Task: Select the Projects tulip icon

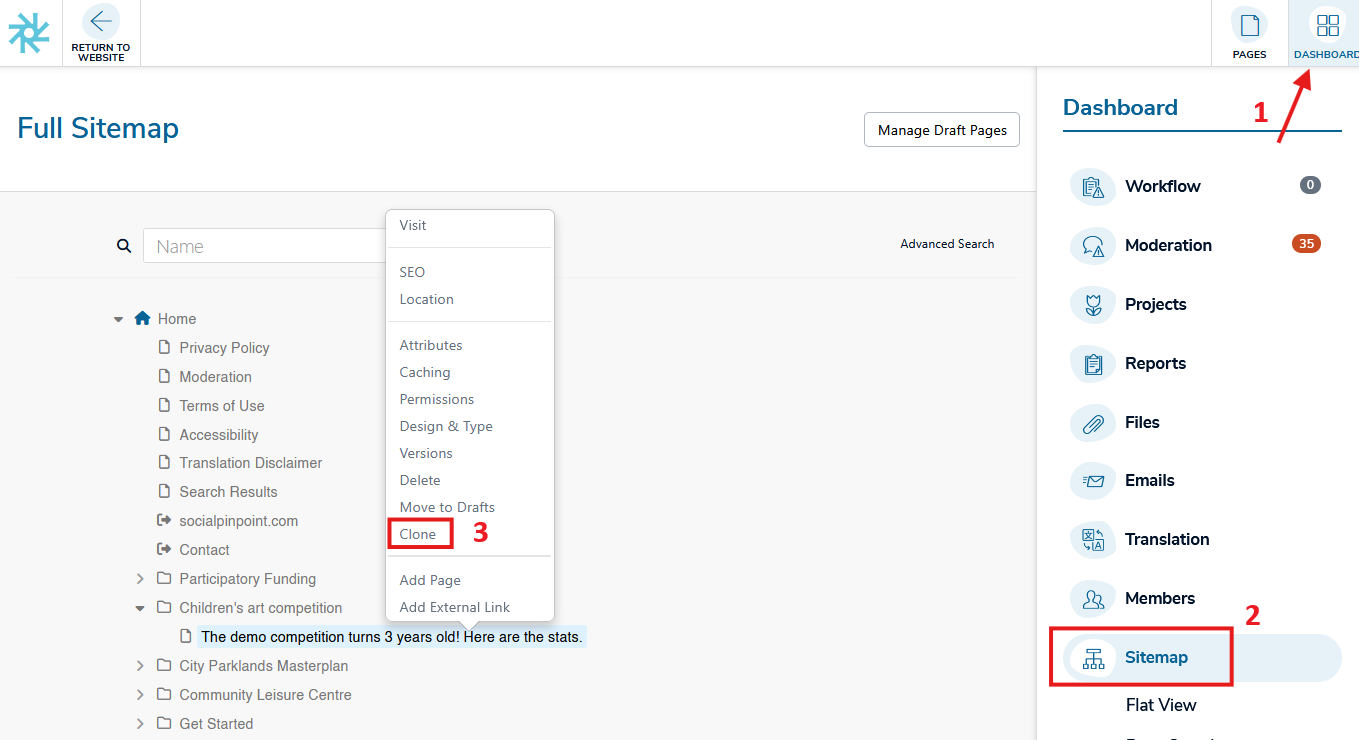Action: tap(1093, 305)
